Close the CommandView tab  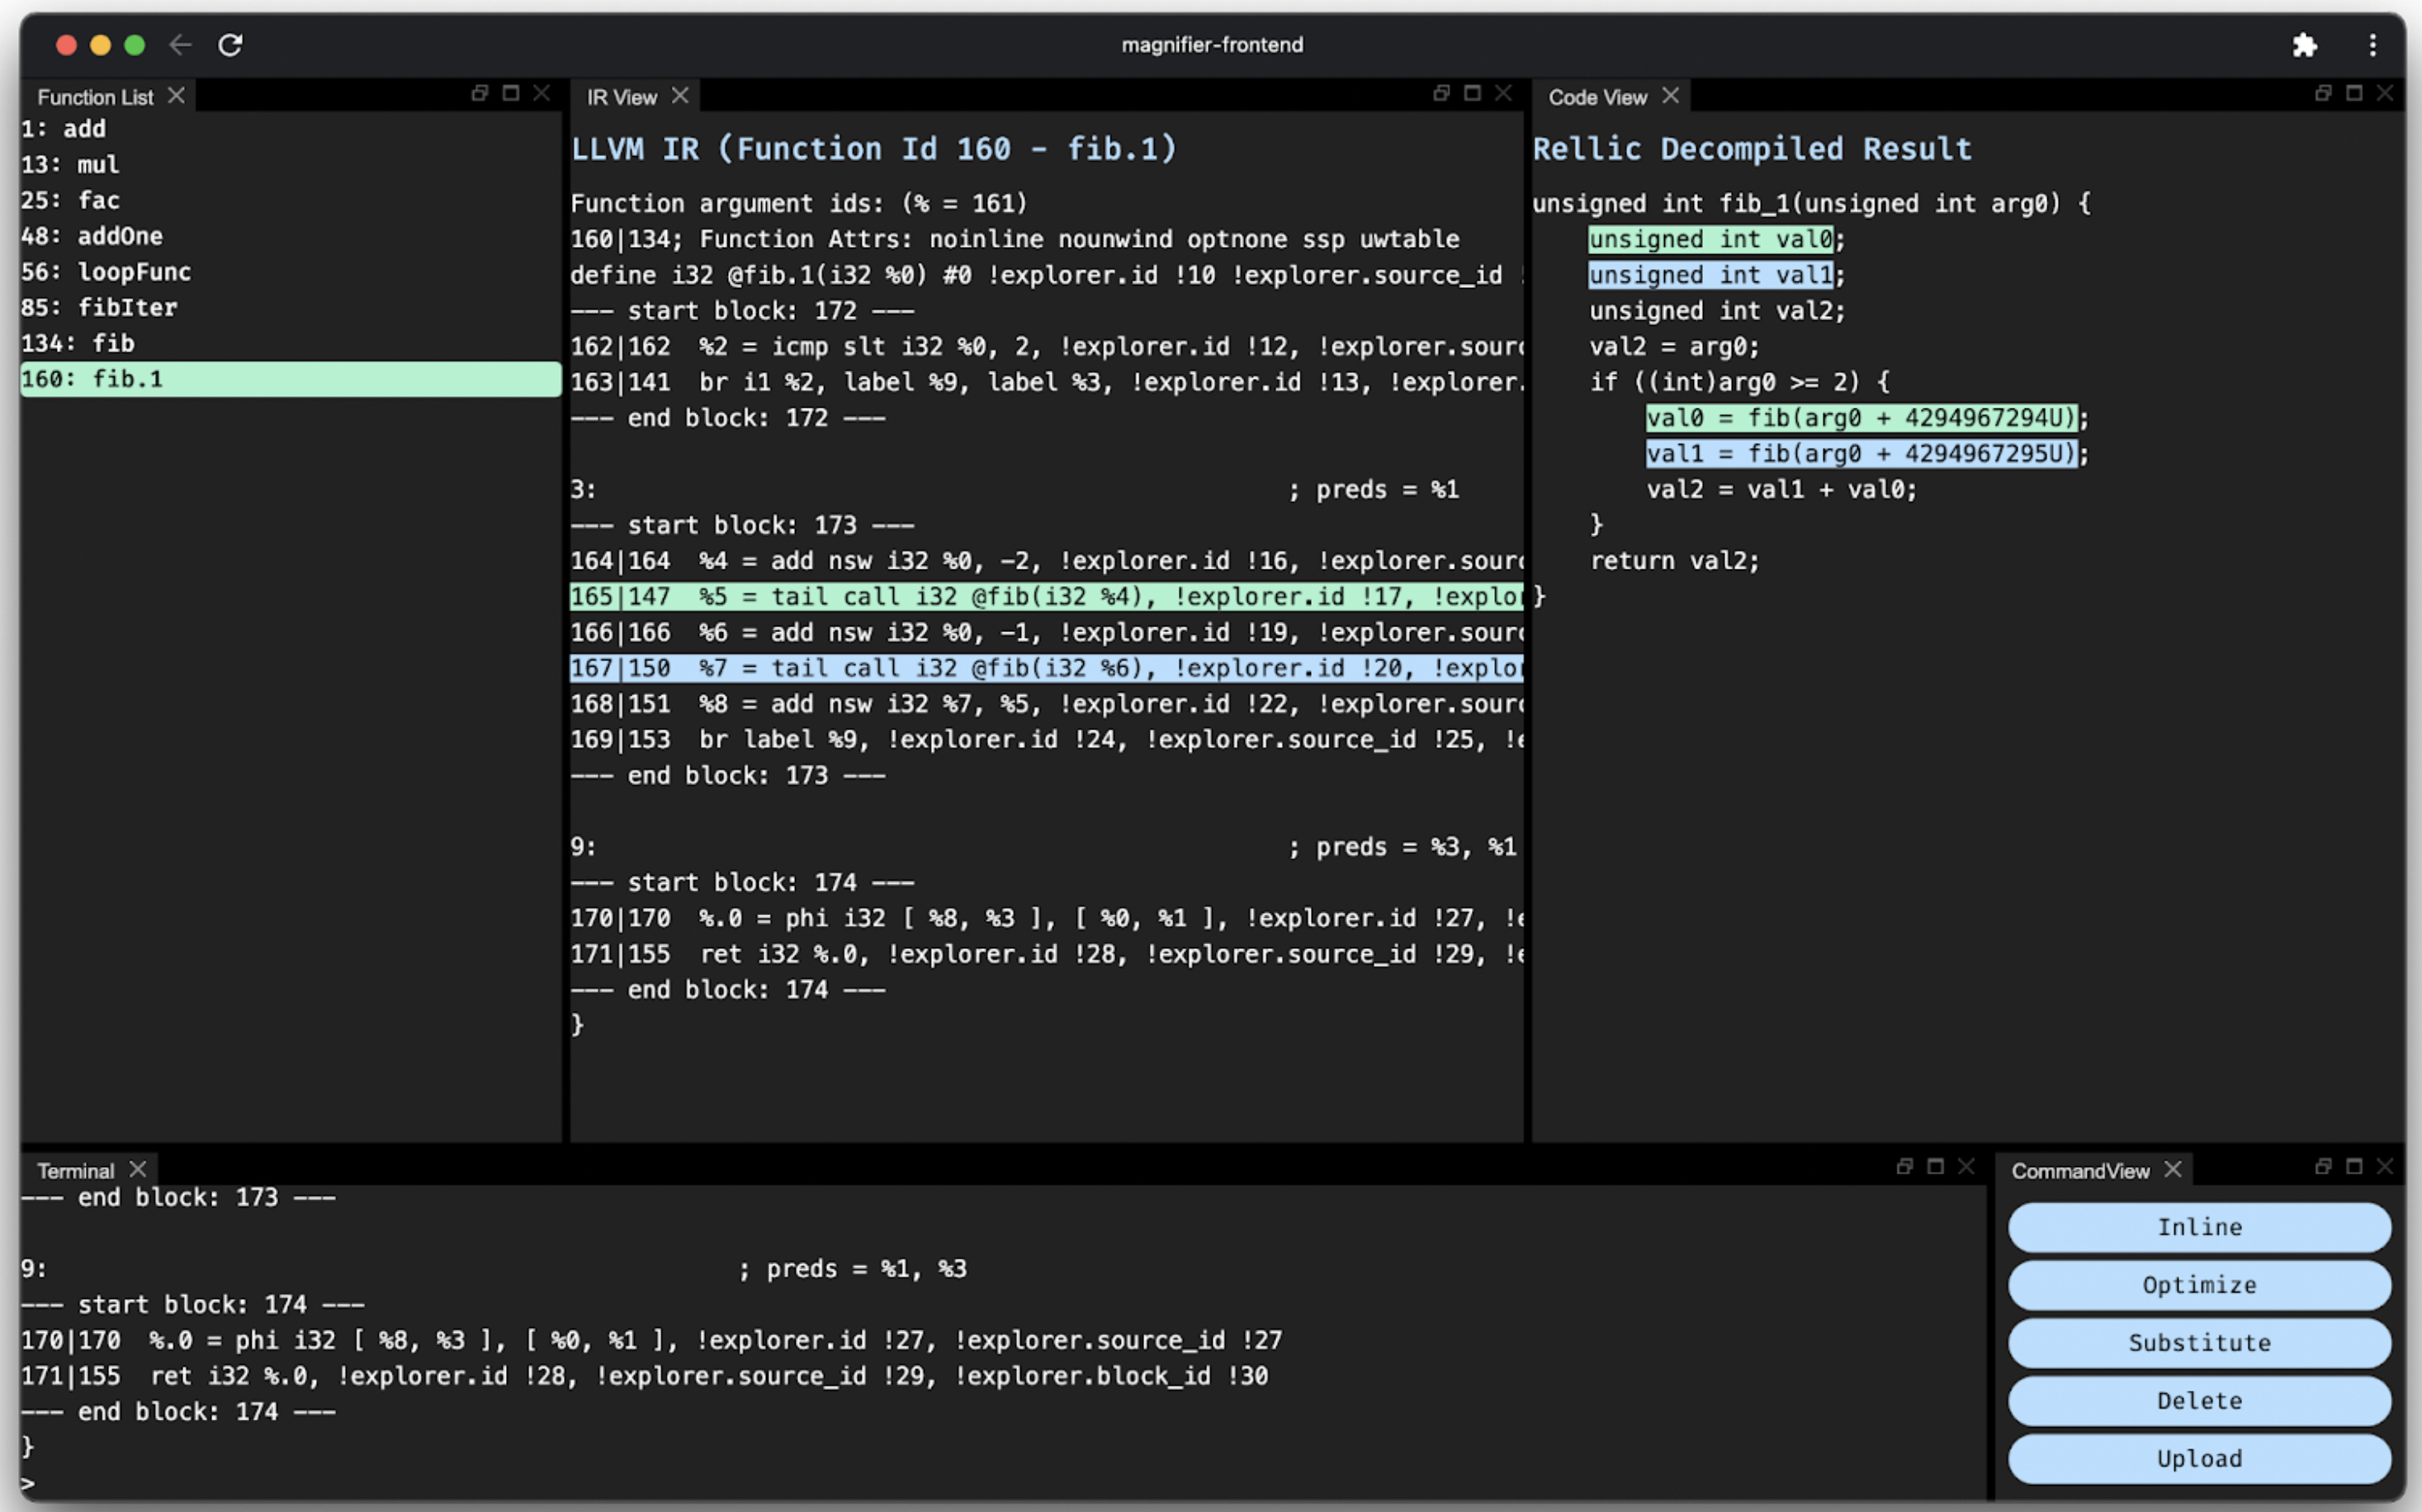2172,1169
